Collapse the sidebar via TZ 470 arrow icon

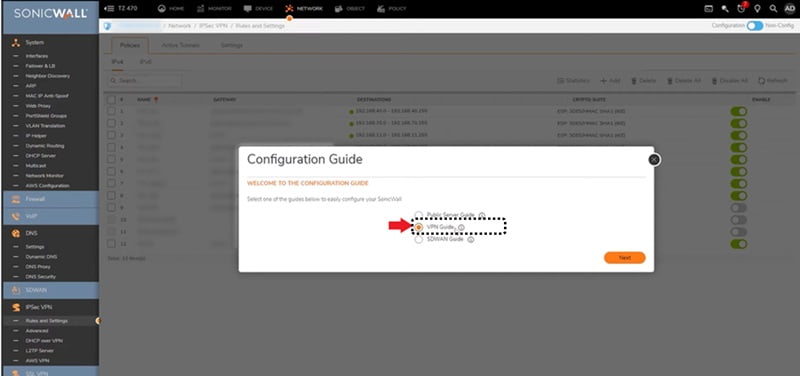click(108, 8)
